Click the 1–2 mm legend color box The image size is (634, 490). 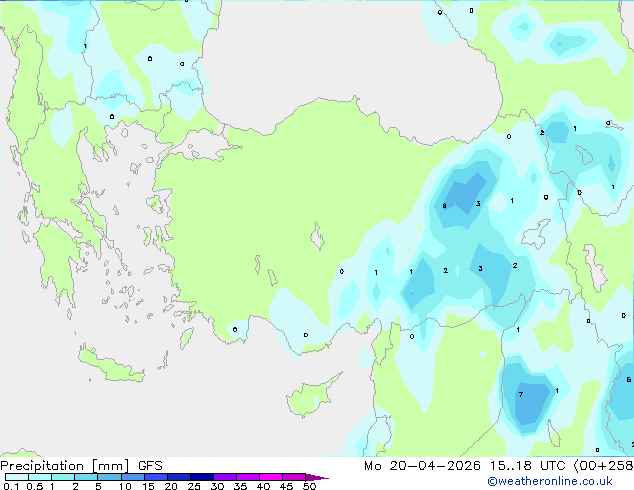pos(63,477)
